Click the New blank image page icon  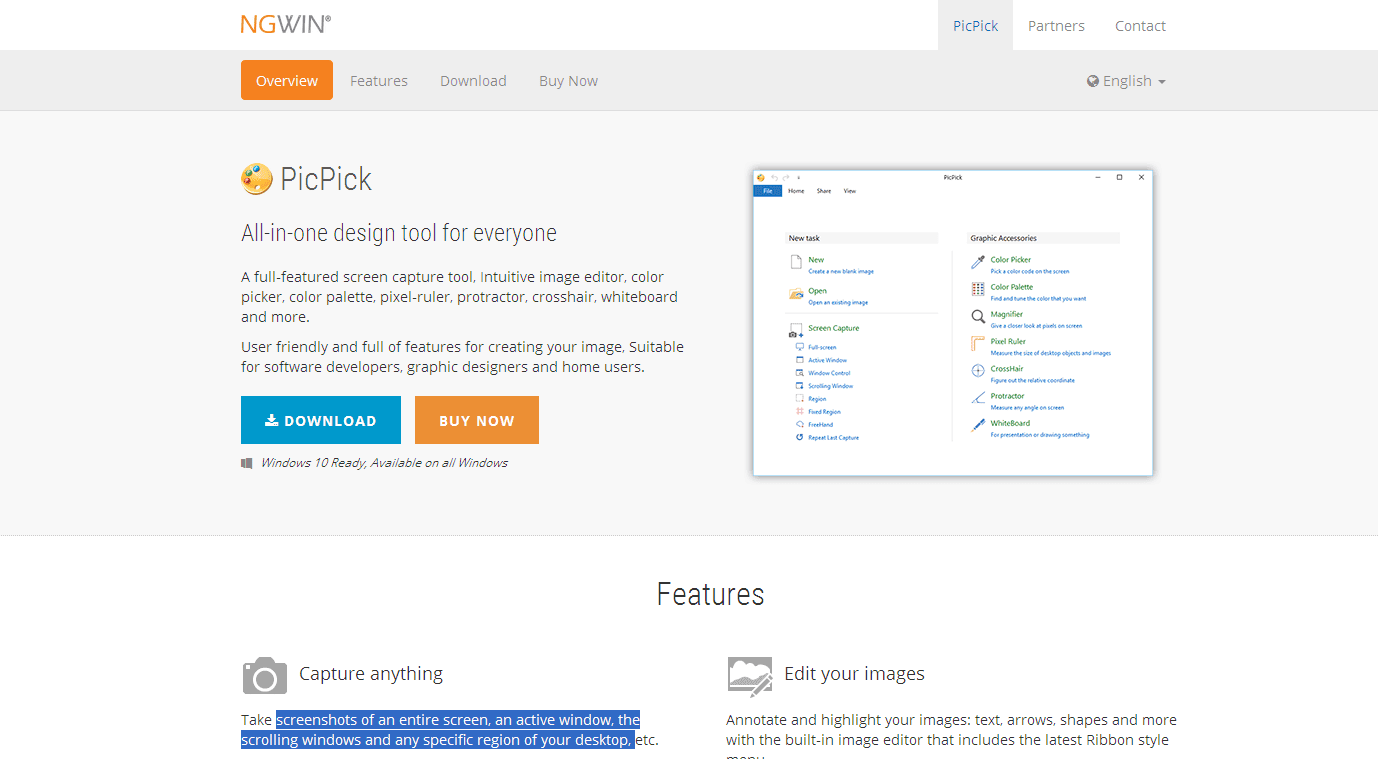pos(796,262)
